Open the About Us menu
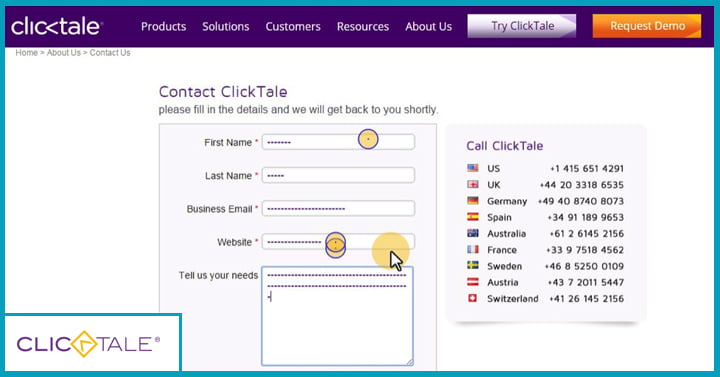Viewport: 720px width, 377px height. tap(428, 27)
